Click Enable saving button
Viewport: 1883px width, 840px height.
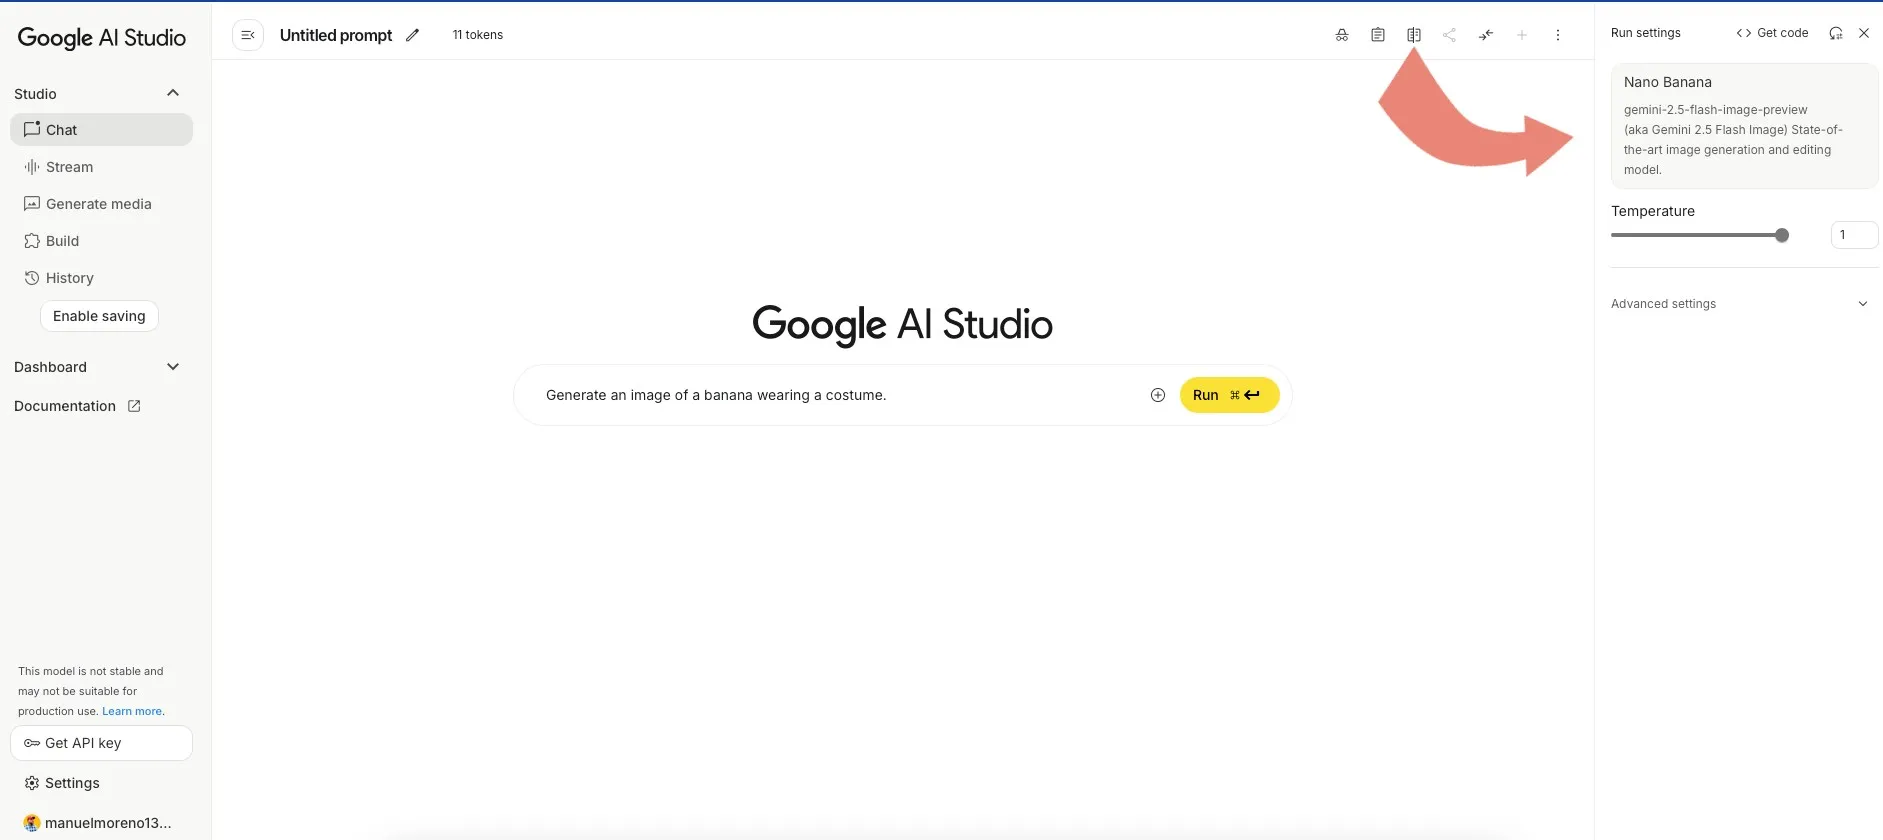[x=99, y=316]
